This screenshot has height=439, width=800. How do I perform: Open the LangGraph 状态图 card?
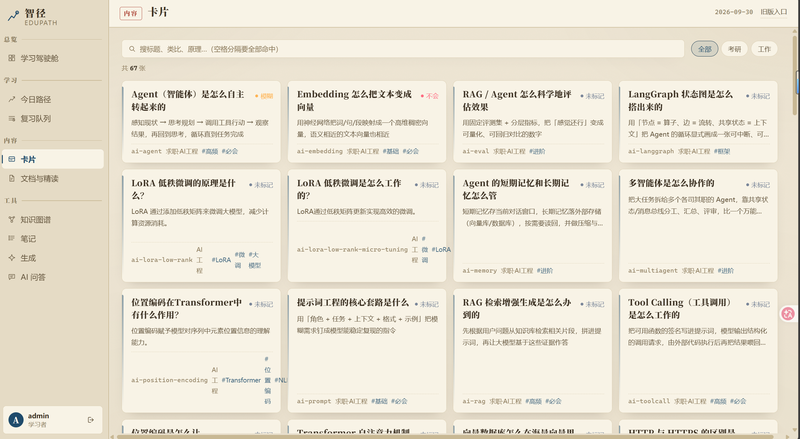click(698, 121)
